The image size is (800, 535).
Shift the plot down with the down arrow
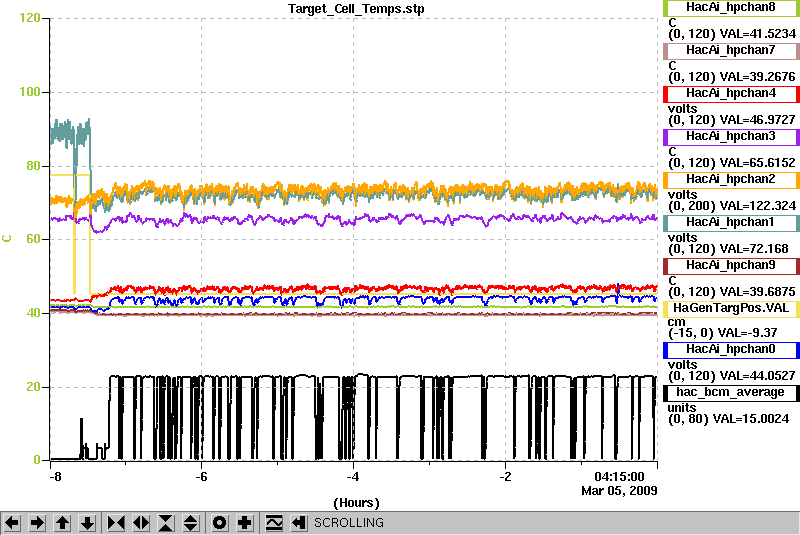pyautogui.click(x=87, y=523)
